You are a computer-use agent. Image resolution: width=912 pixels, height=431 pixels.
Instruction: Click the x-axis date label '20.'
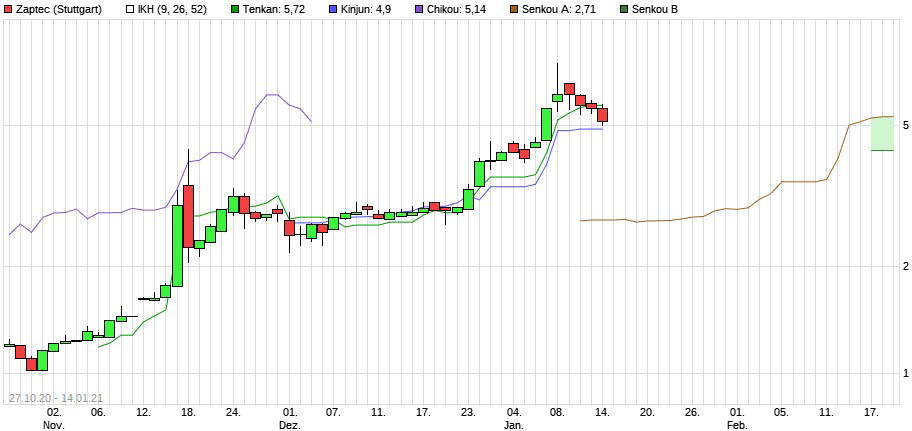647,412
